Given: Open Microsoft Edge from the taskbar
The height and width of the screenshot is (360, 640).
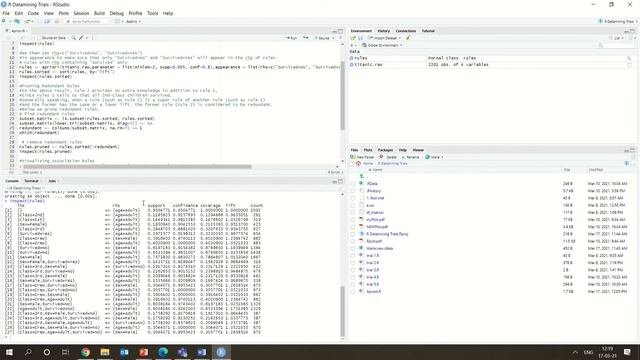Looking at the screenshot, I should (163, 352).
